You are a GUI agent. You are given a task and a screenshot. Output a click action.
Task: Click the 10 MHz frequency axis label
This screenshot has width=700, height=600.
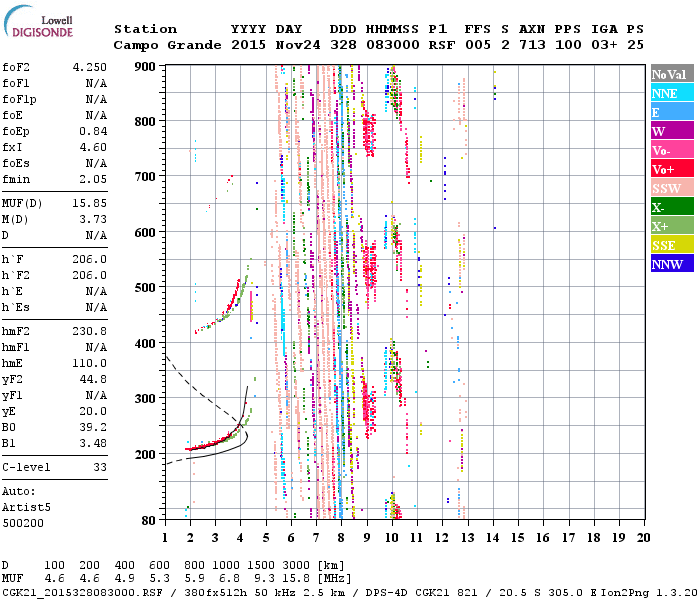pyautogui.click(x=392, y=538)
